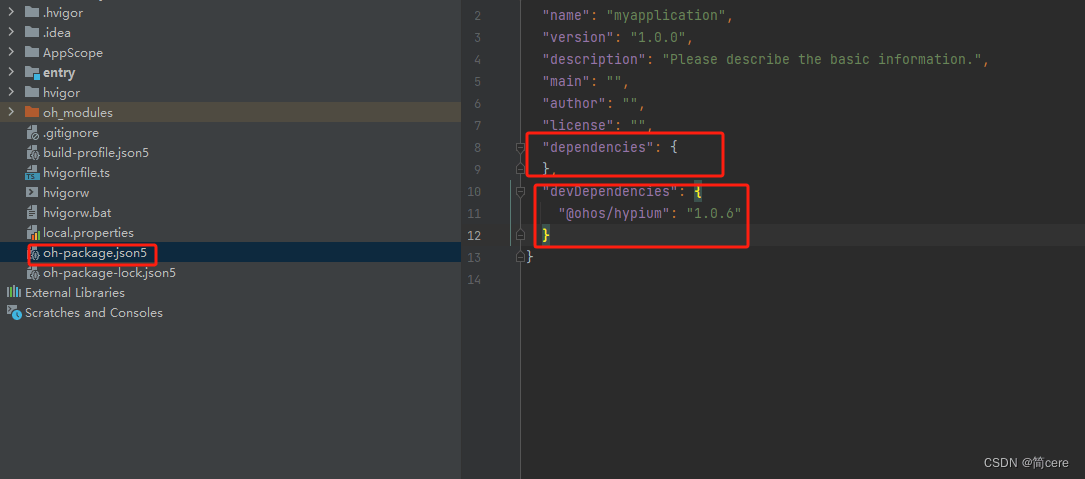Expand the oh_modules folder chevron
The image size is (1085, 479).
tap(11, 112)
